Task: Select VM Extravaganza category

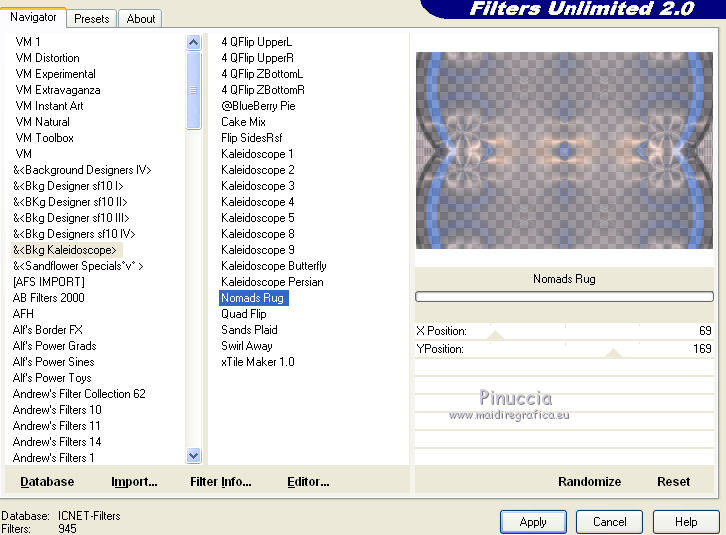Action: coord(58,90)
